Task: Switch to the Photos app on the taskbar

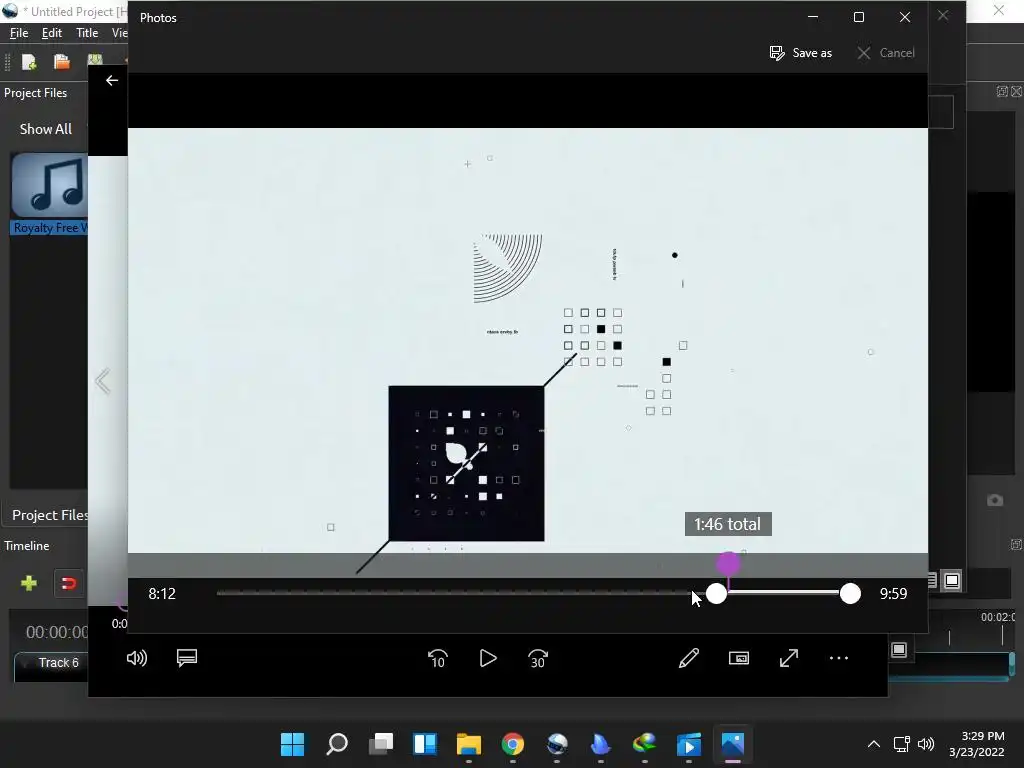Action: pos(733,744)
